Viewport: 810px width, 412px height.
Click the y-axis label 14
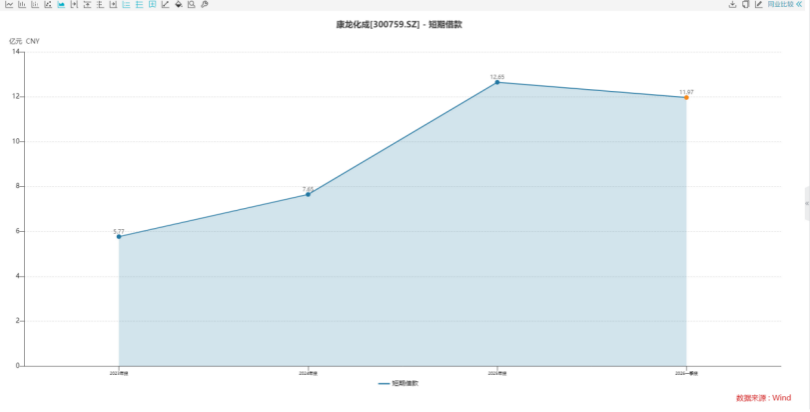[15, 52]
